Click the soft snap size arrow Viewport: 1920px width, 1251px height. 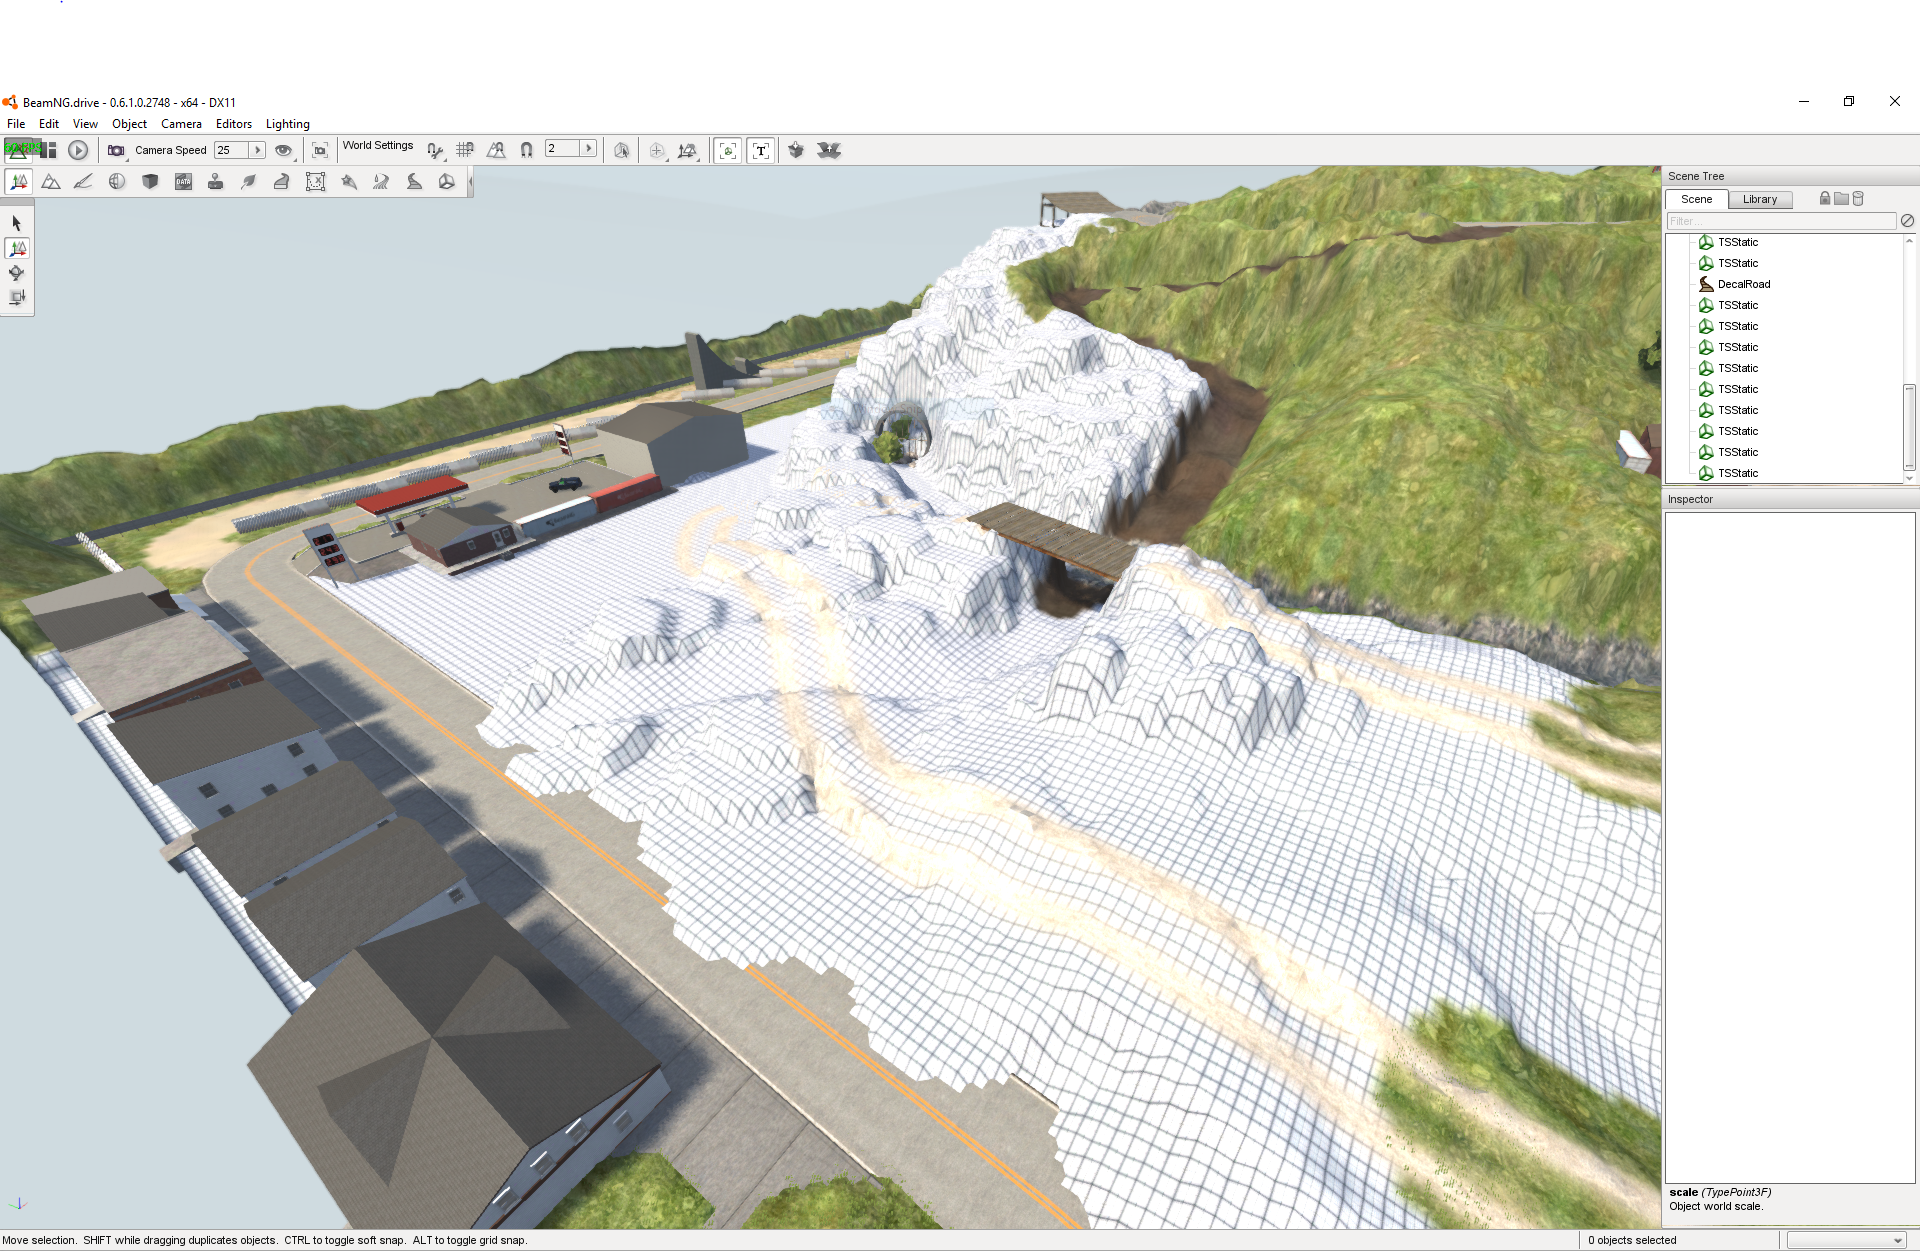589,148
